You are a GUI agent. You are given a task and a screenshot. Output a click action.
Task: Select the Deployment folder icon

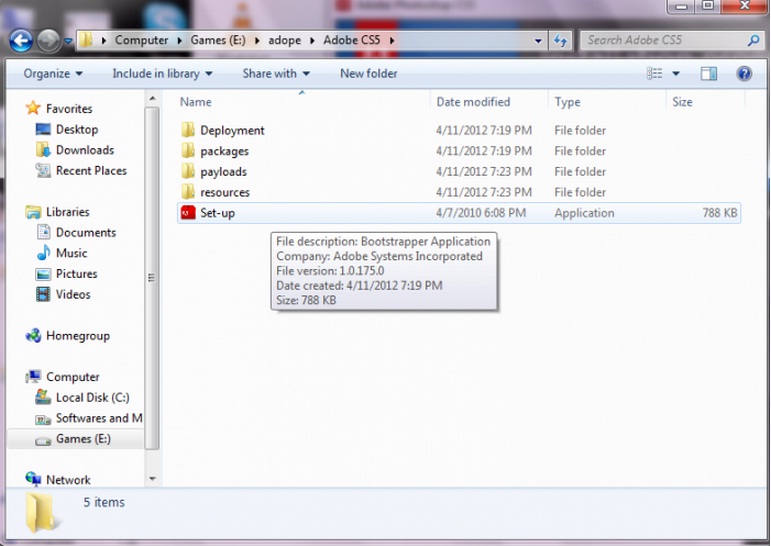click(188, 130)
